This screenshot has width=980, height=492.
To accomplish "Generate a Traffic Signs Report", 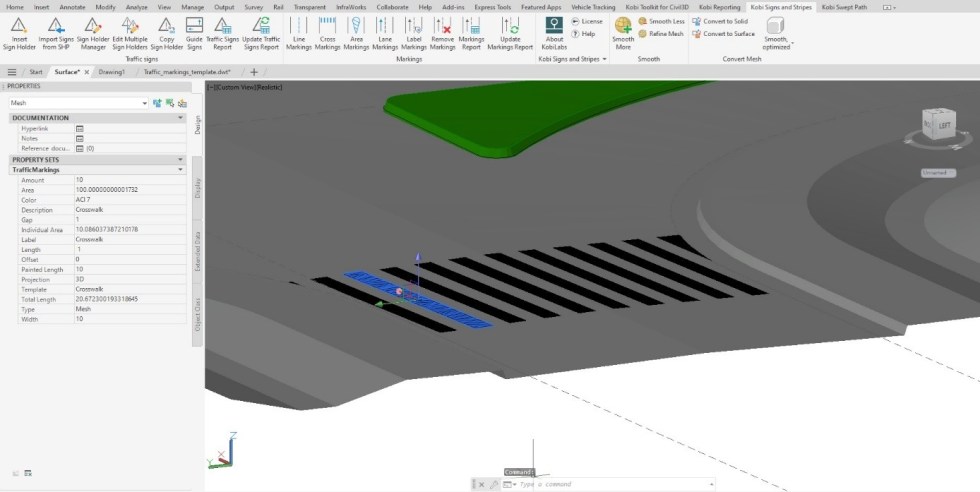I will [222, 34].
